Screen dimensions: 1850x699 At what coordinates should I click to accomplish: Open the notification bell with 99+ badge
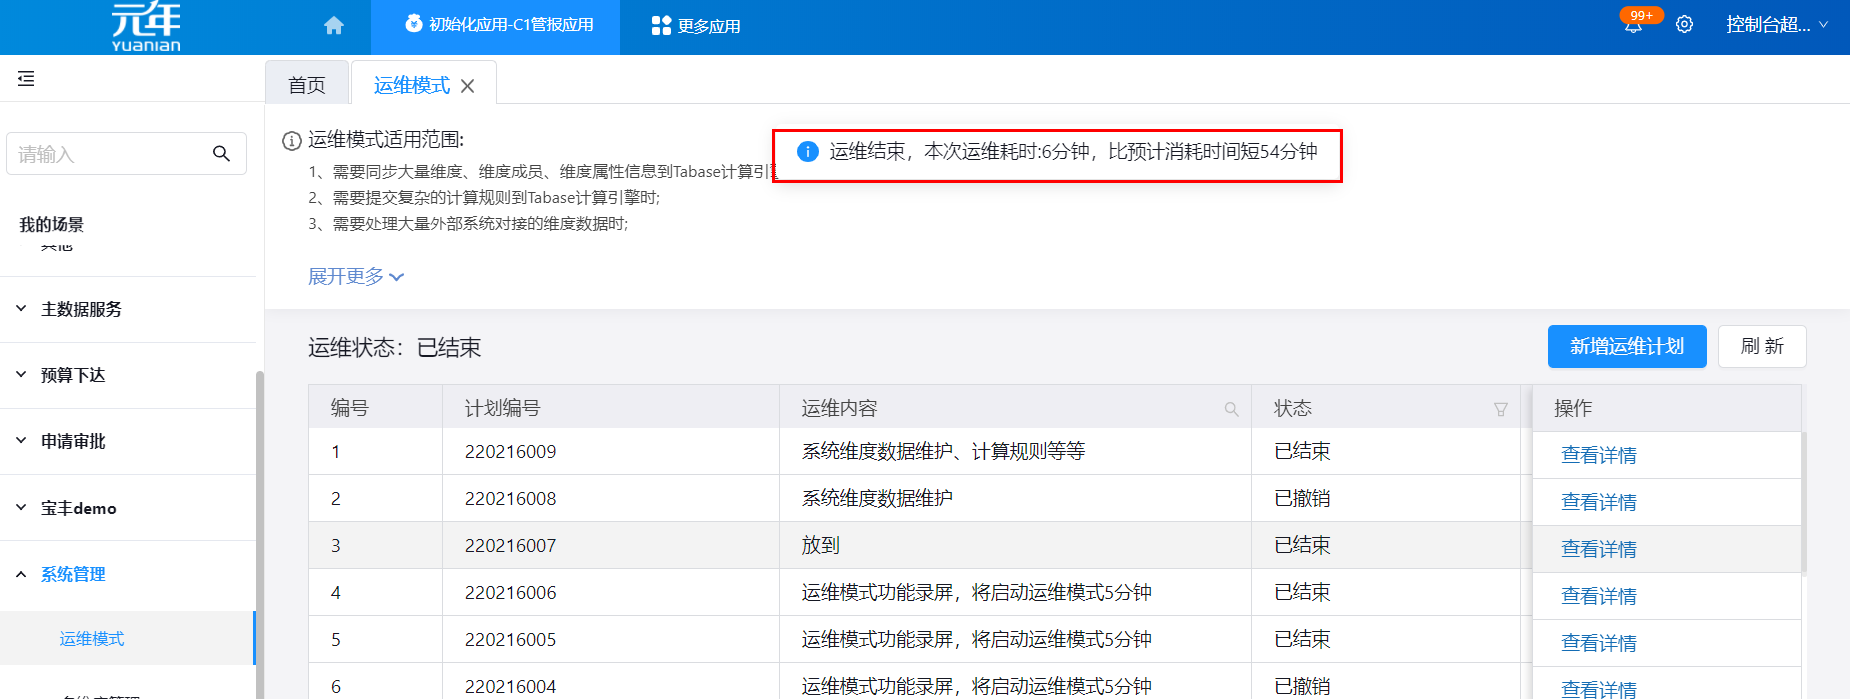click(x=1633, y=25)
